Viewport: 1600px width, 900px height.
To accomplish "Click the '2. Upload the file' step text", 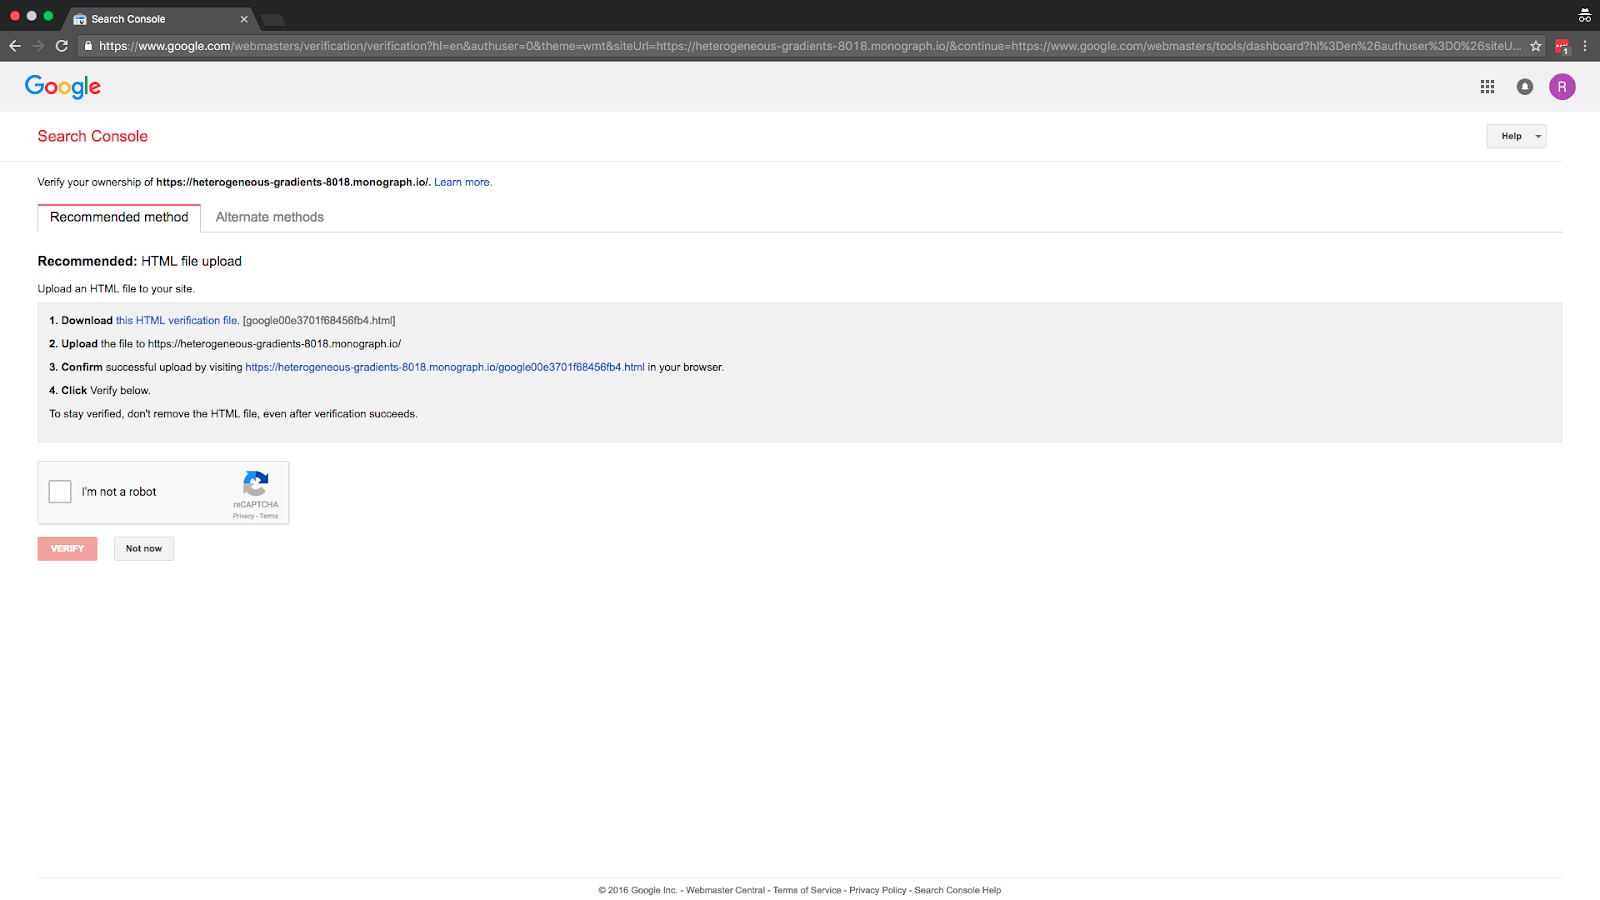I will click(x=225, y=344).
